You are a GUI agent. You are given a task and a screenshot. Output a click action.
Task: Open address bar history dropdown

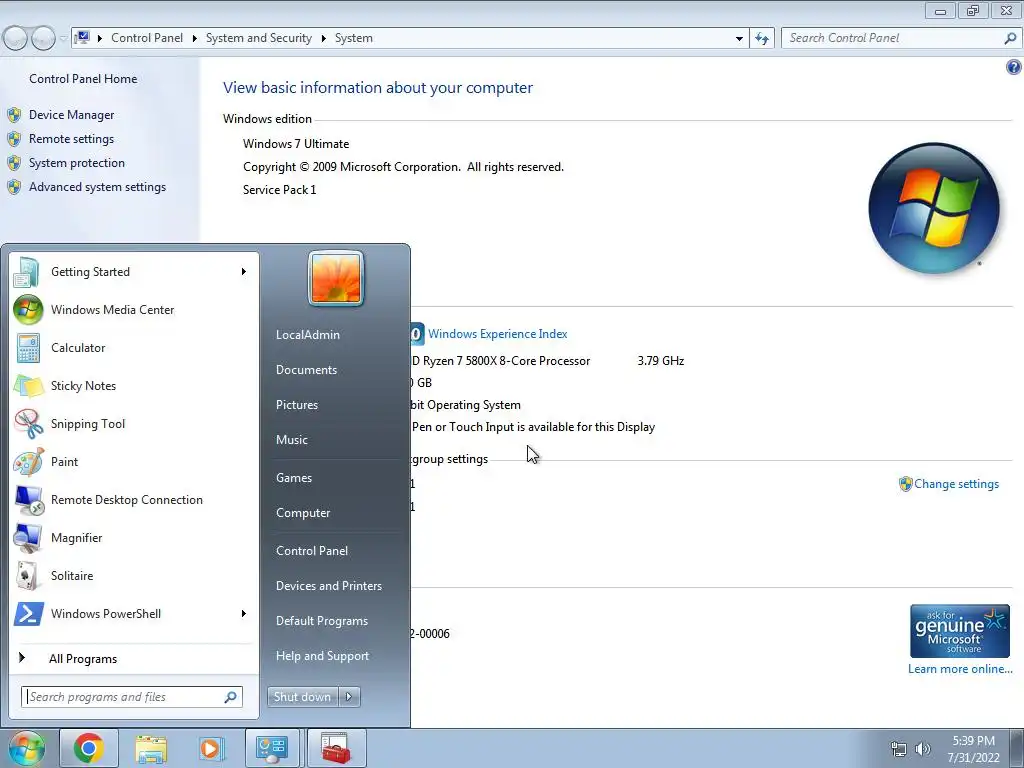click(739, 38)
